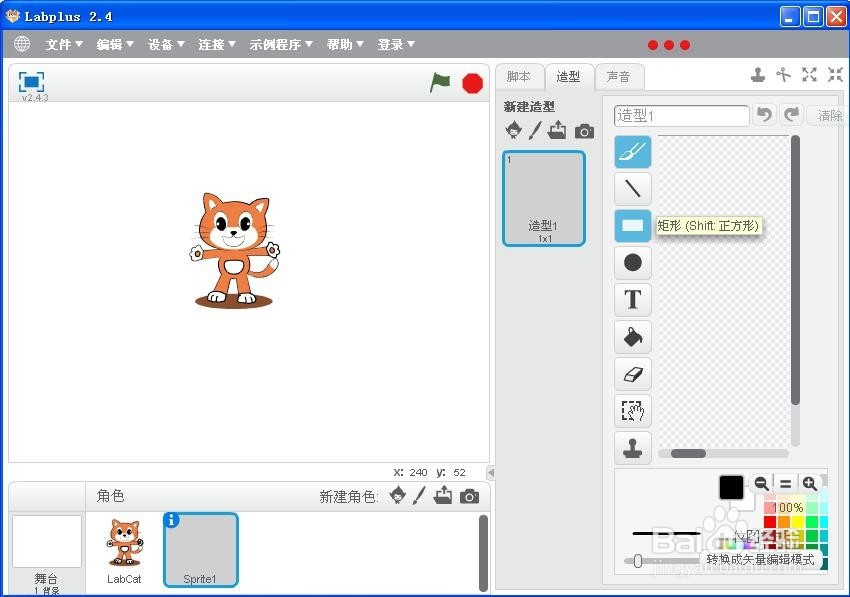Click the sprite list scrollbar

[483, 553]
